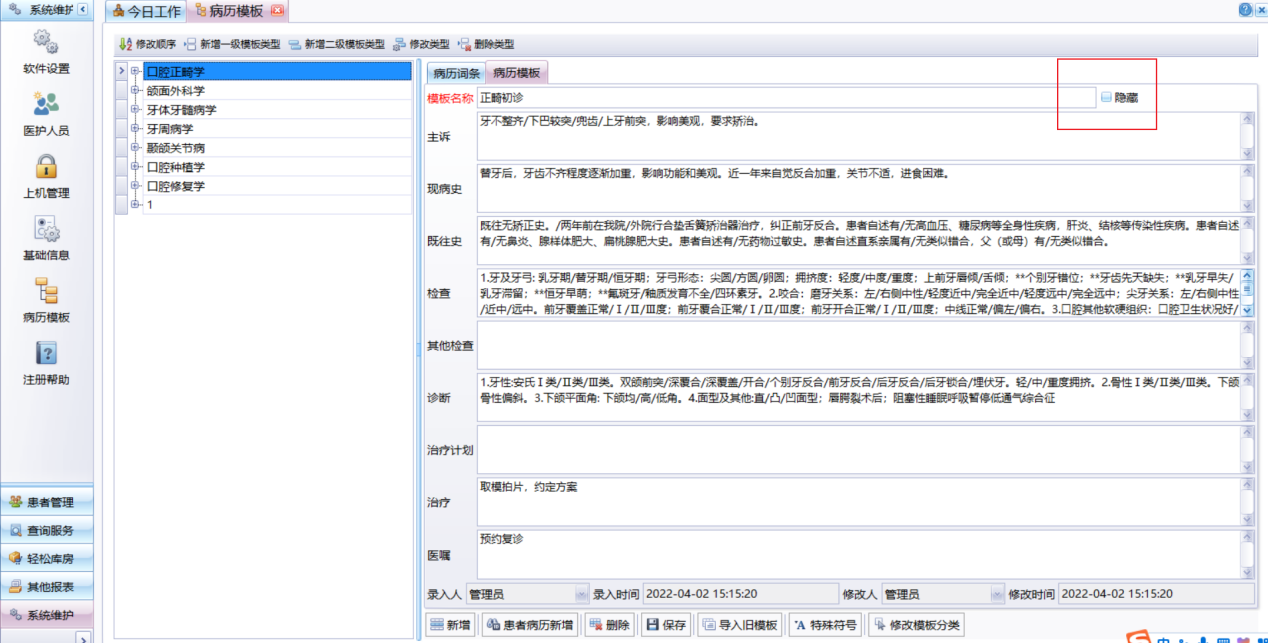
Task: Click 导入旧模板 button
Action: pyautogui.click(x=741, y=625)
